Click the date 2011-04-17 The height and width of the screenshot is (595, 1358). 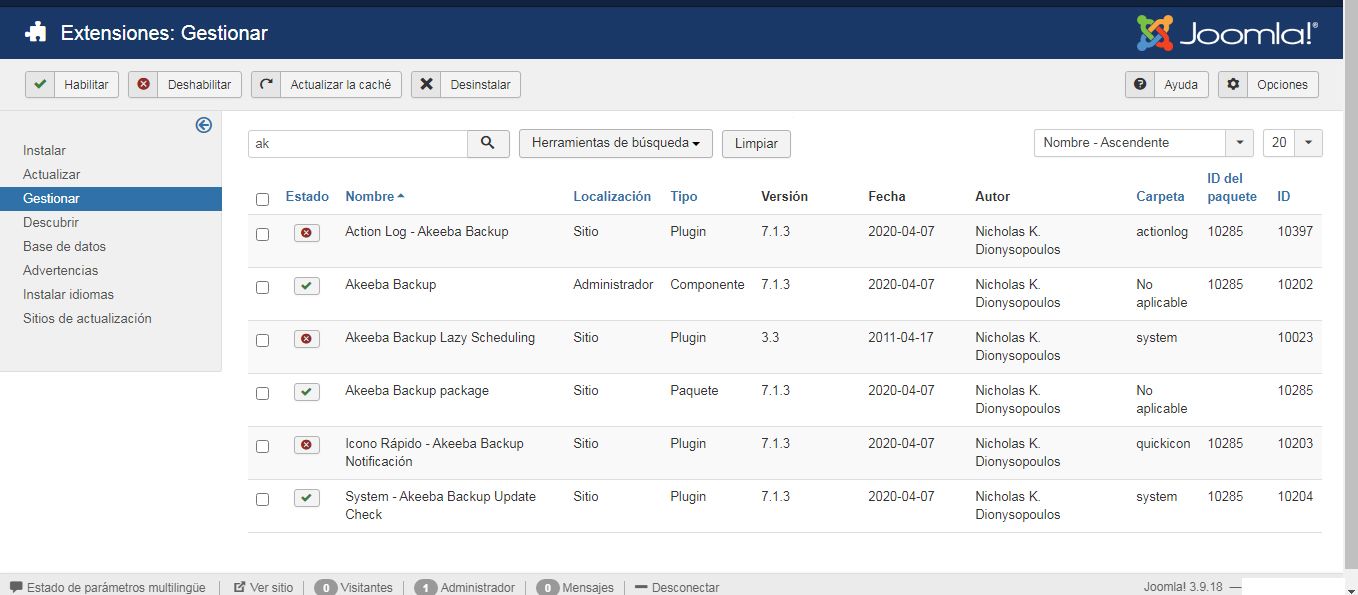click(x=901, y=338)
